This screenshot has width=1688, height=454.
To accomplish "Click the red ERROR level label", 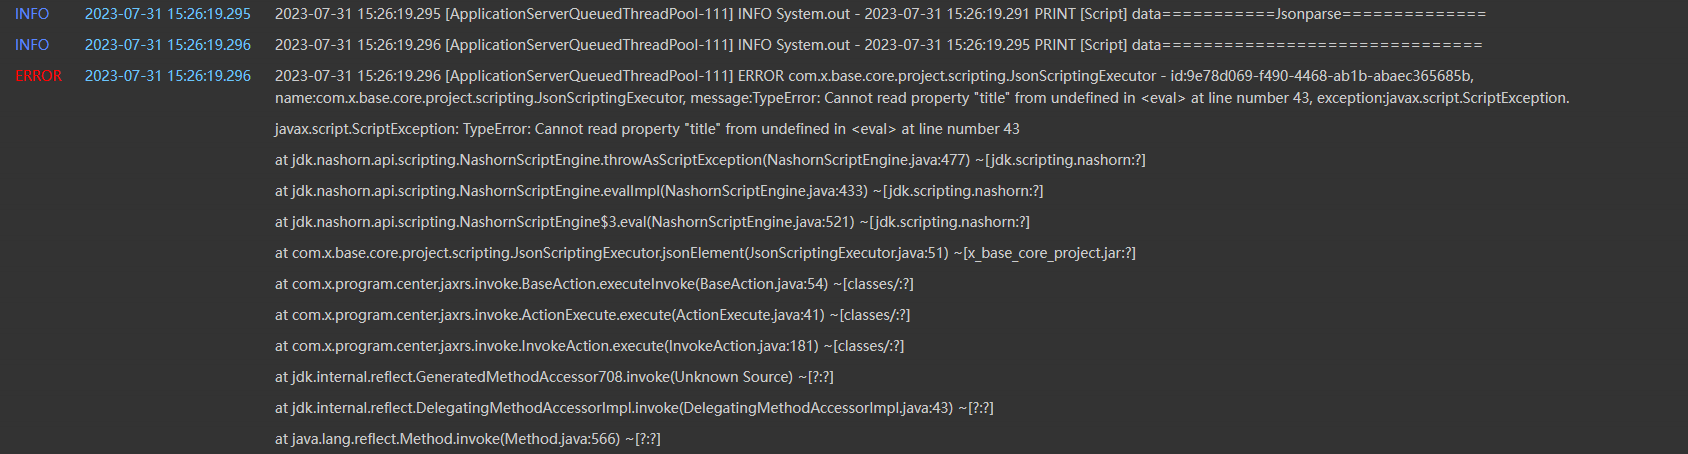I will click(x=38, y=76).
